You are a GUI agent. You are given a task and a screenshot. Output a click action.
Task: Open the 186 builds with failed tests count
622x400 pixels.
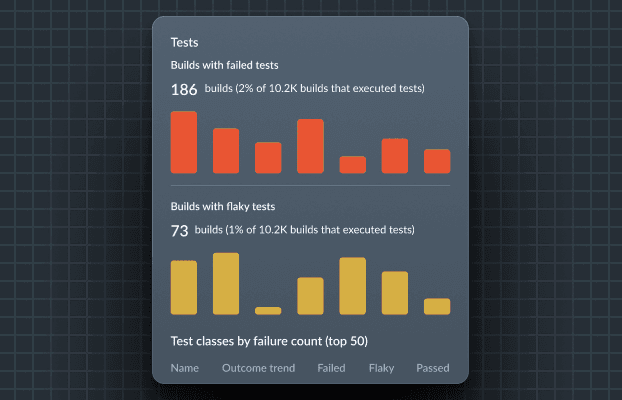coord(184,89)
